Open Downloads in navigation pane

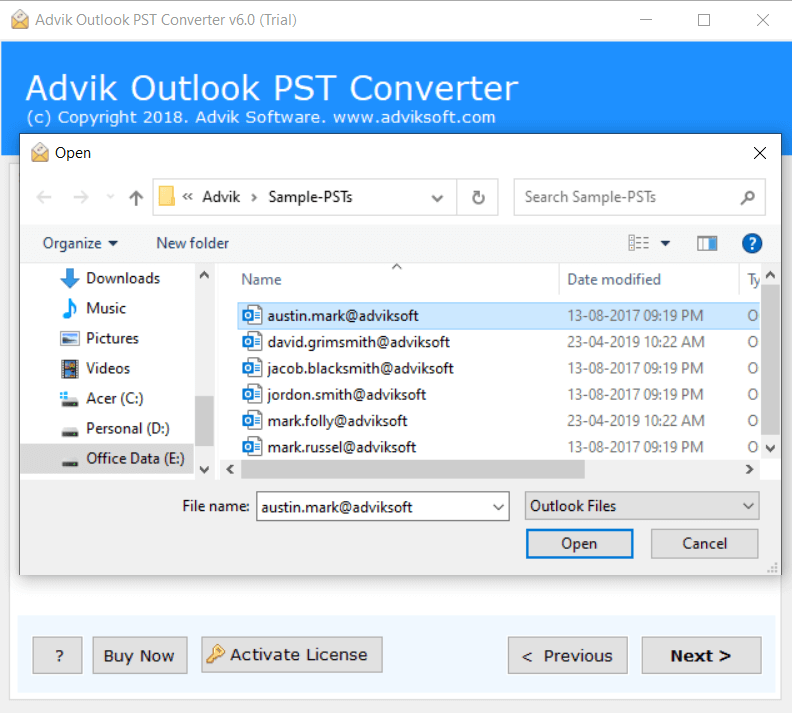110,278
